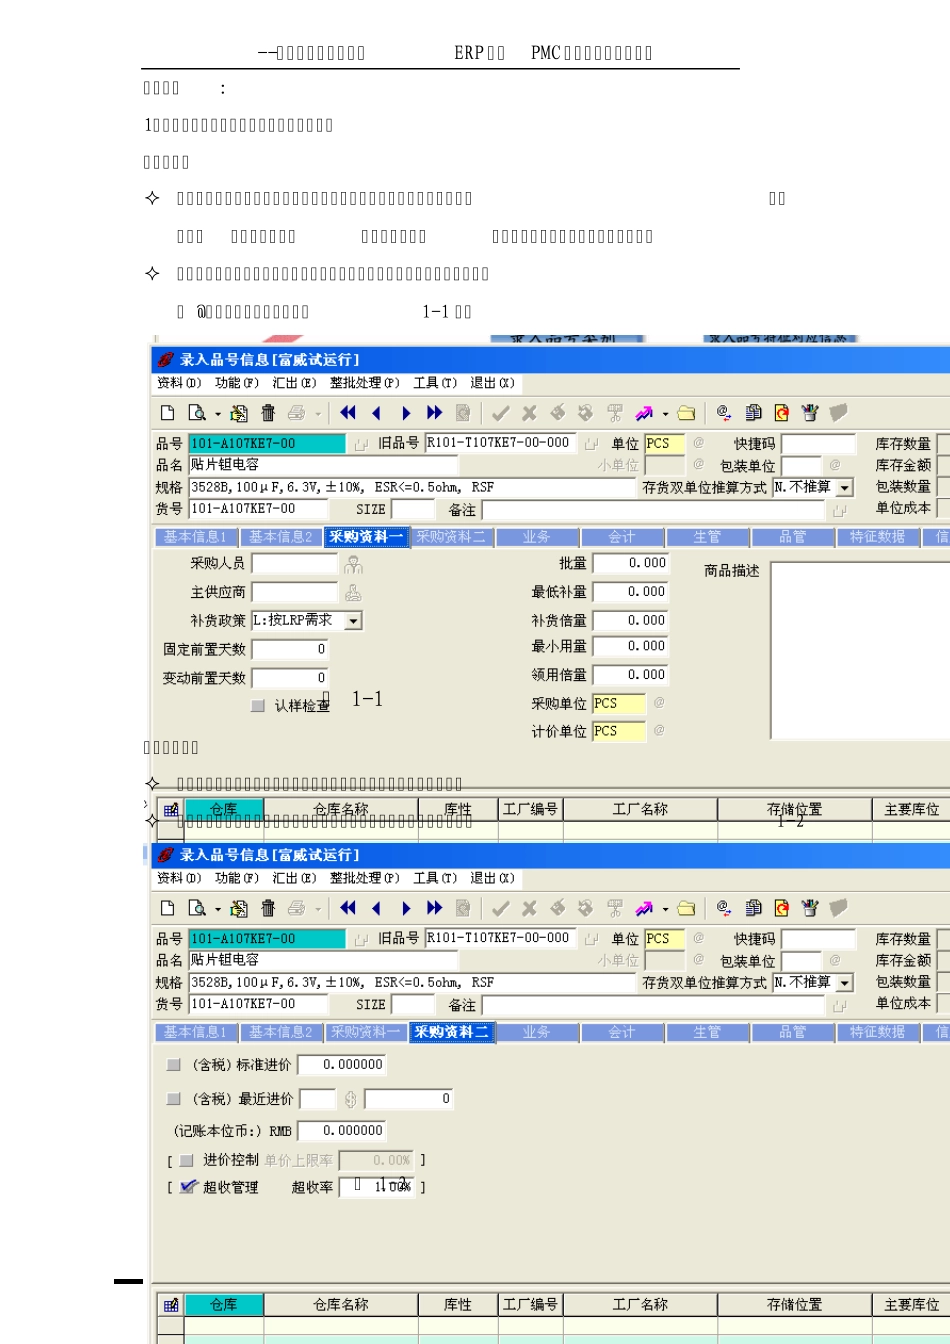Screen dimensions: 950x1344
Task: Open 汇出(E) menu in 采购资料二 window
Action: point(294,878)
